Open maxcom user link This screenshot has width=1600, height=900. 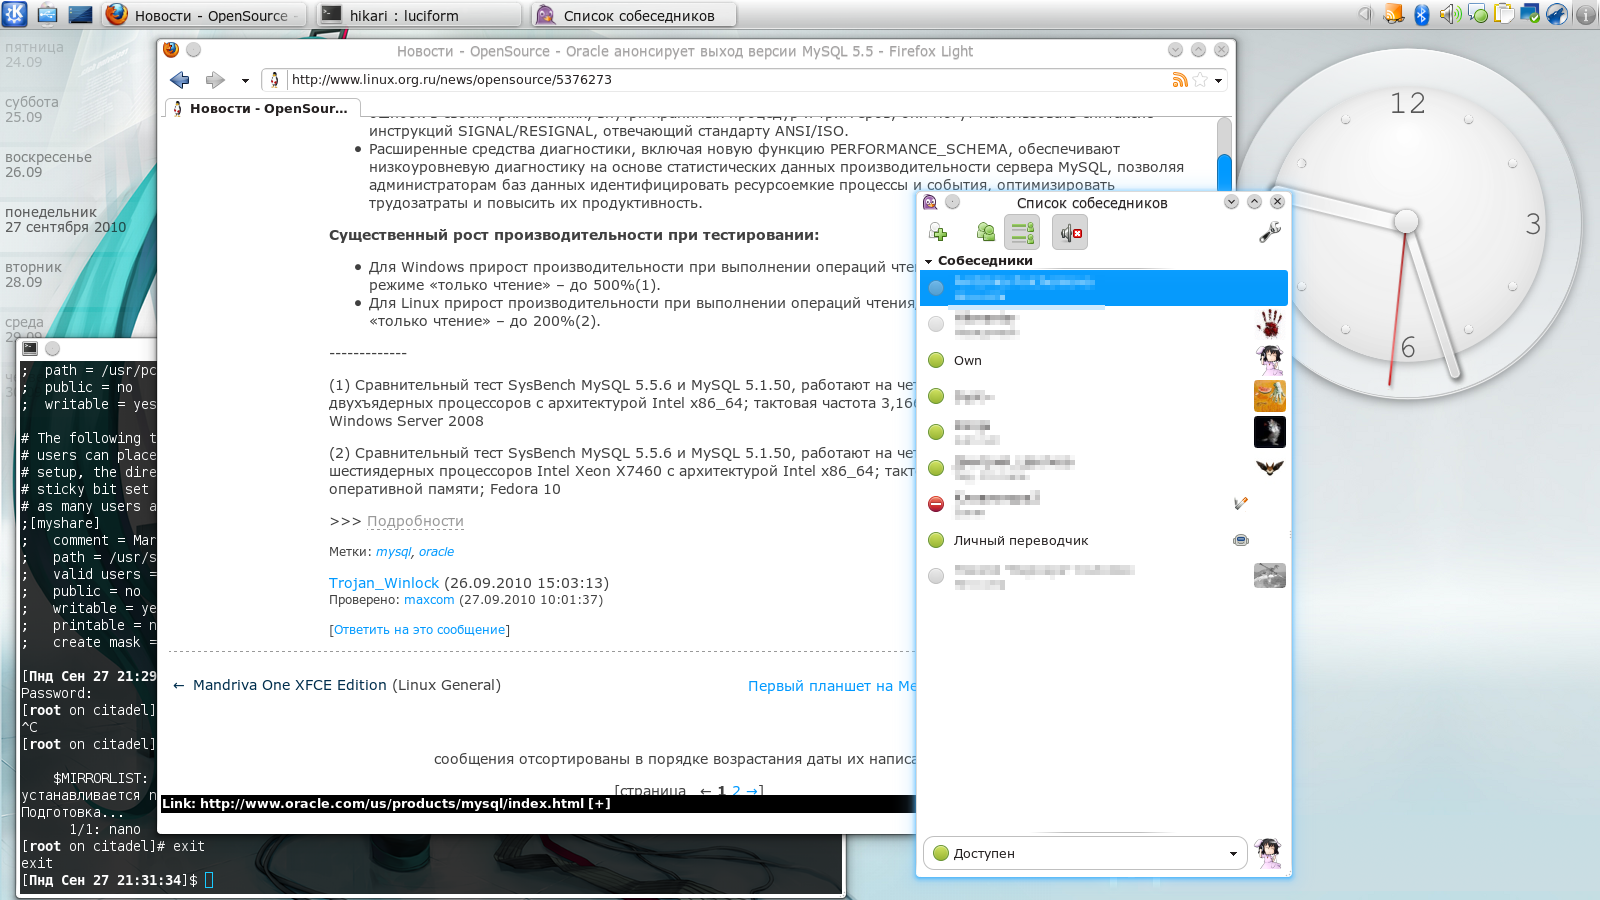coord(429,600)
